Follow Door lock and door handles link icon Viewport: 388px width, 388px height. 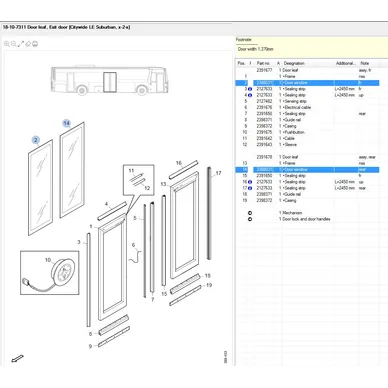(x=250, y=219)
